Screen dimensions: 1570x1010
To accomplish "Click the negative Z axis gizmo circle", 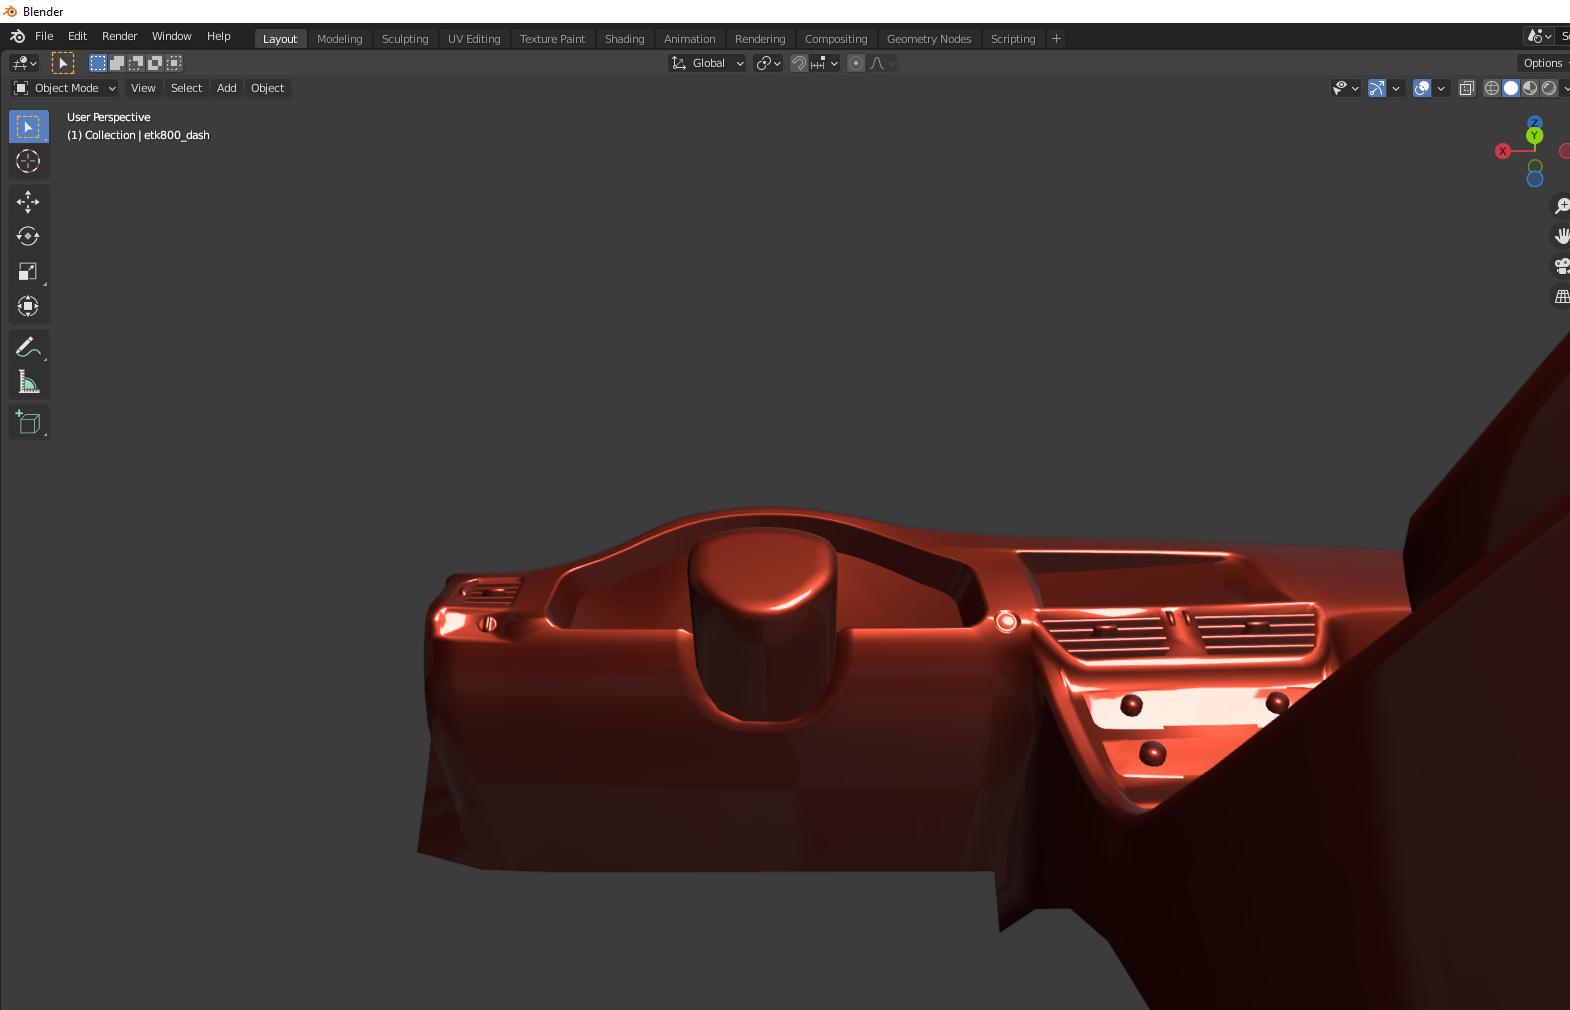I will (1535, 180).
